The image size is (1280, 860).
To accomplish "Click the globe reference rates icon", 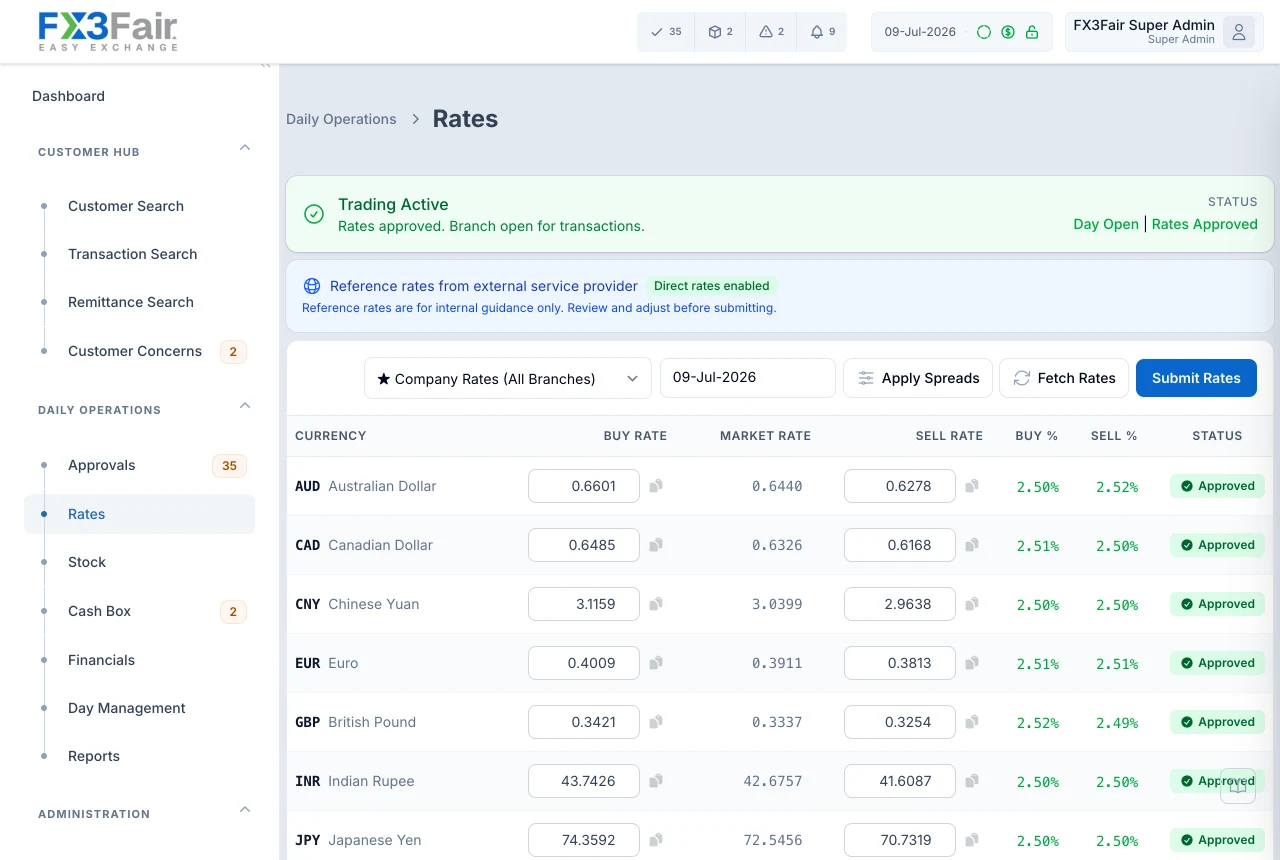I will tap(312, 286).
